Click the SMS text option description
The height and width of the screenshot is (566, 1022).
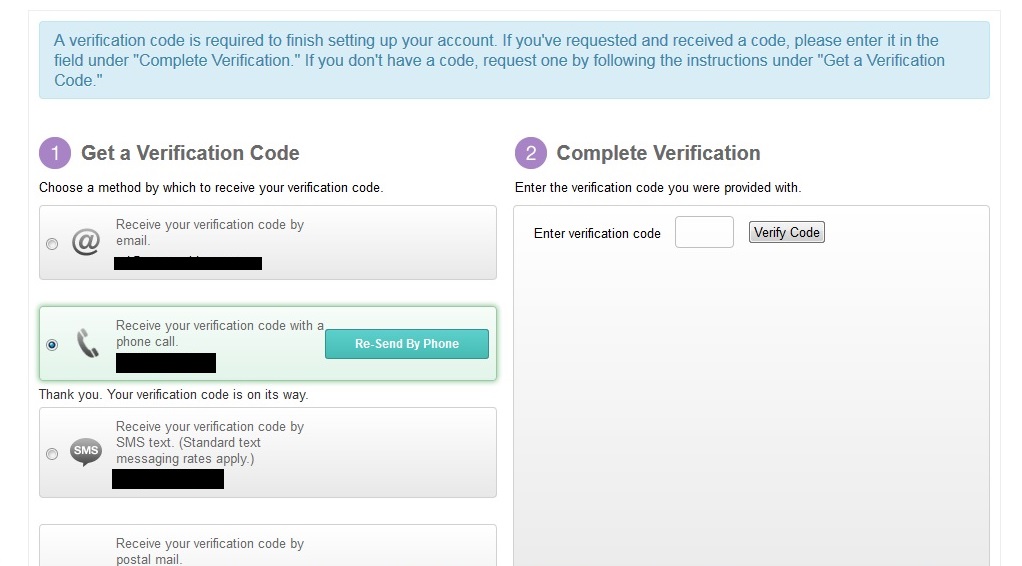[210, 442]
